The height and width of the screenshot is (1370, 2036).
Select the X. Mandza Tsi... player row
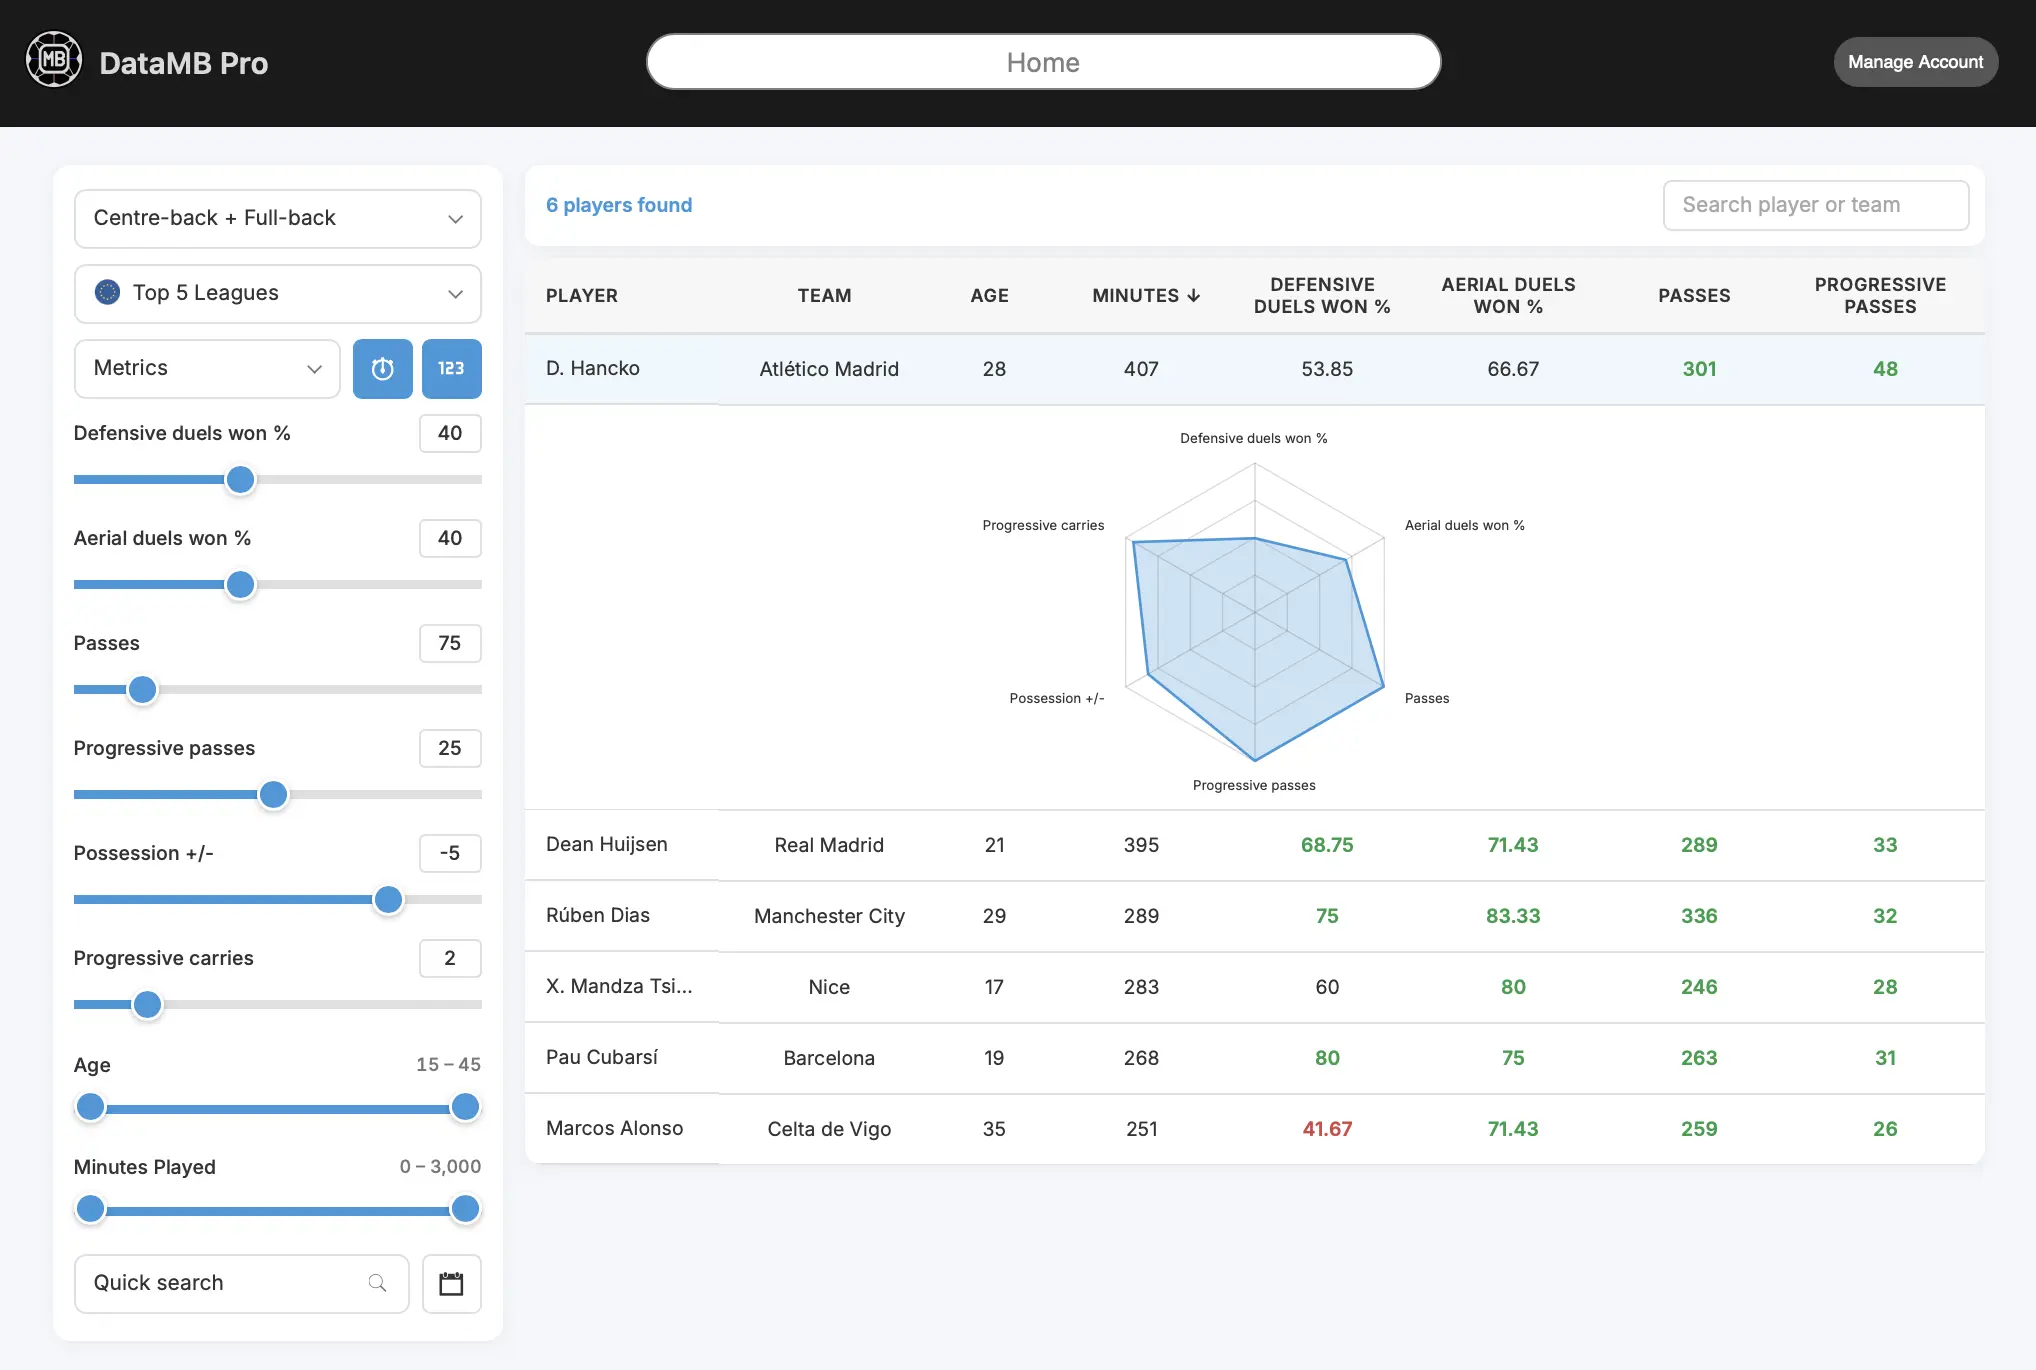pyautogui.click(x=1255, y=988)
